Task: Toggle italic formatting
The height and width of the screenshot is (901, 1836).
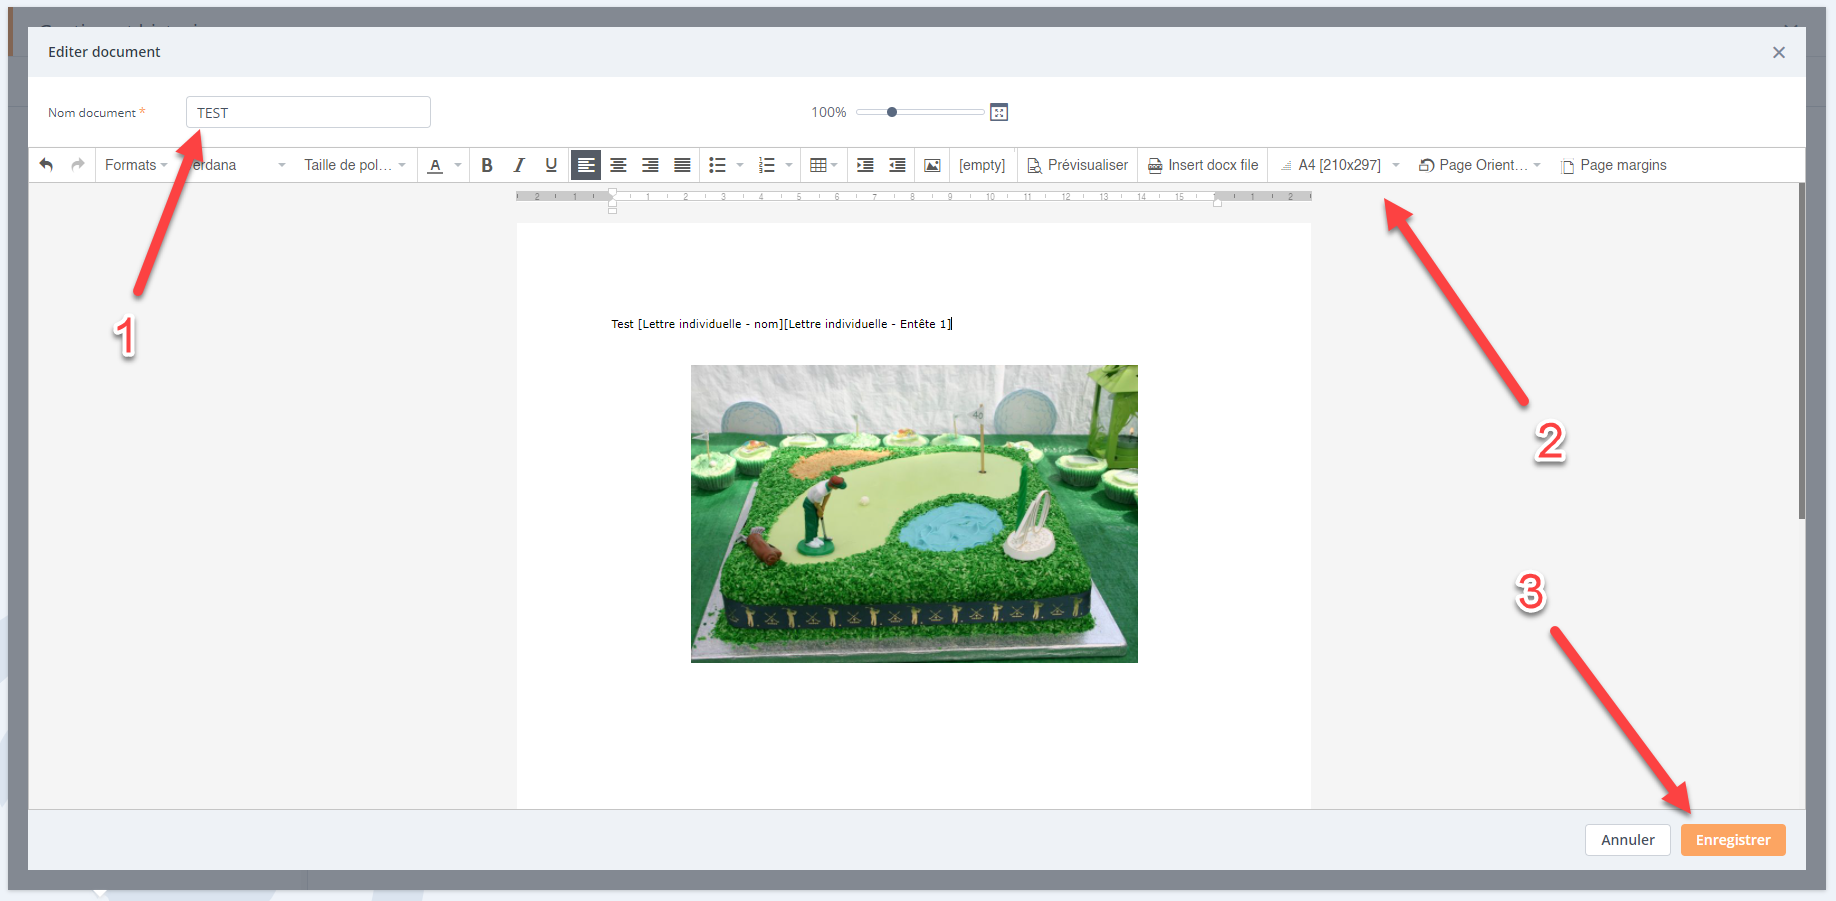Action: [x=519, y=165]
